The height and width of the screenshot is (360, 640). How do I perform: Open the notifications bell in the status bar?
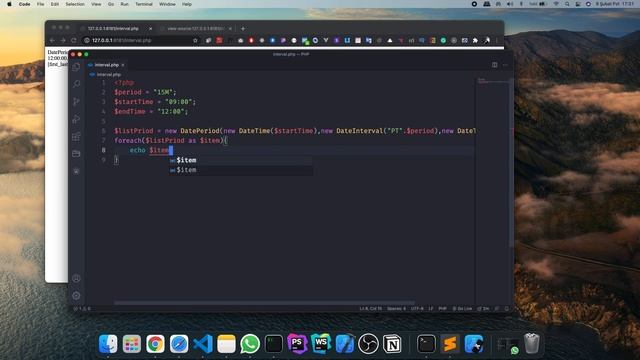pos(507,309)
